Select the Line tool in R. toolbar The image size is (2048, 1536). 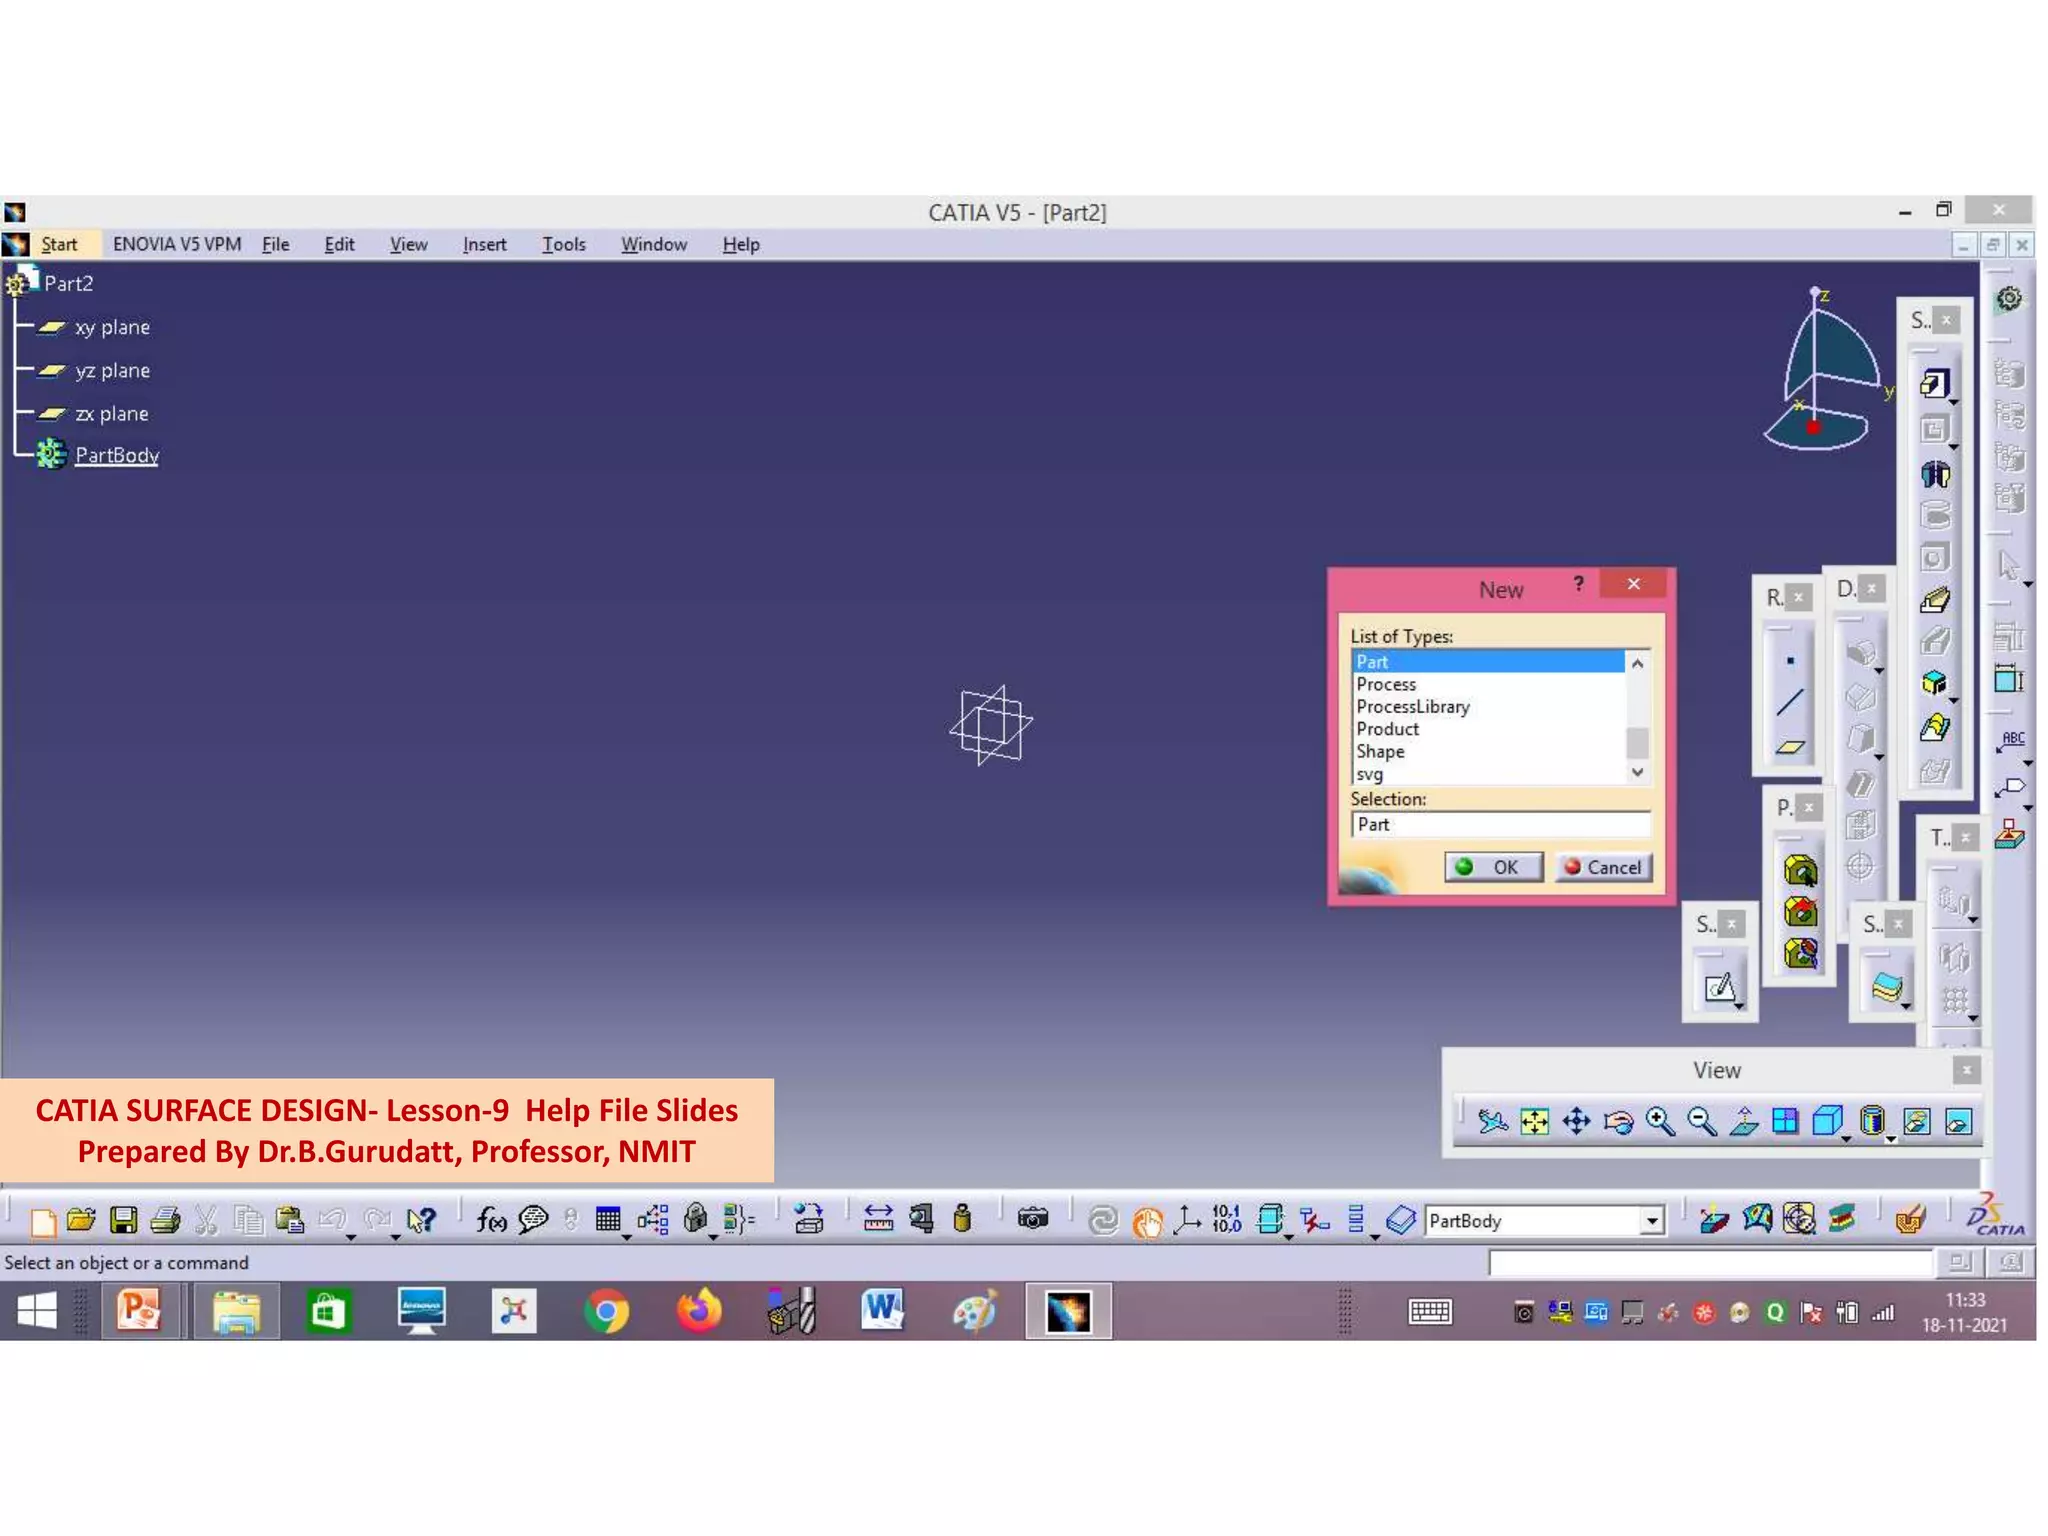[1789, 703]
